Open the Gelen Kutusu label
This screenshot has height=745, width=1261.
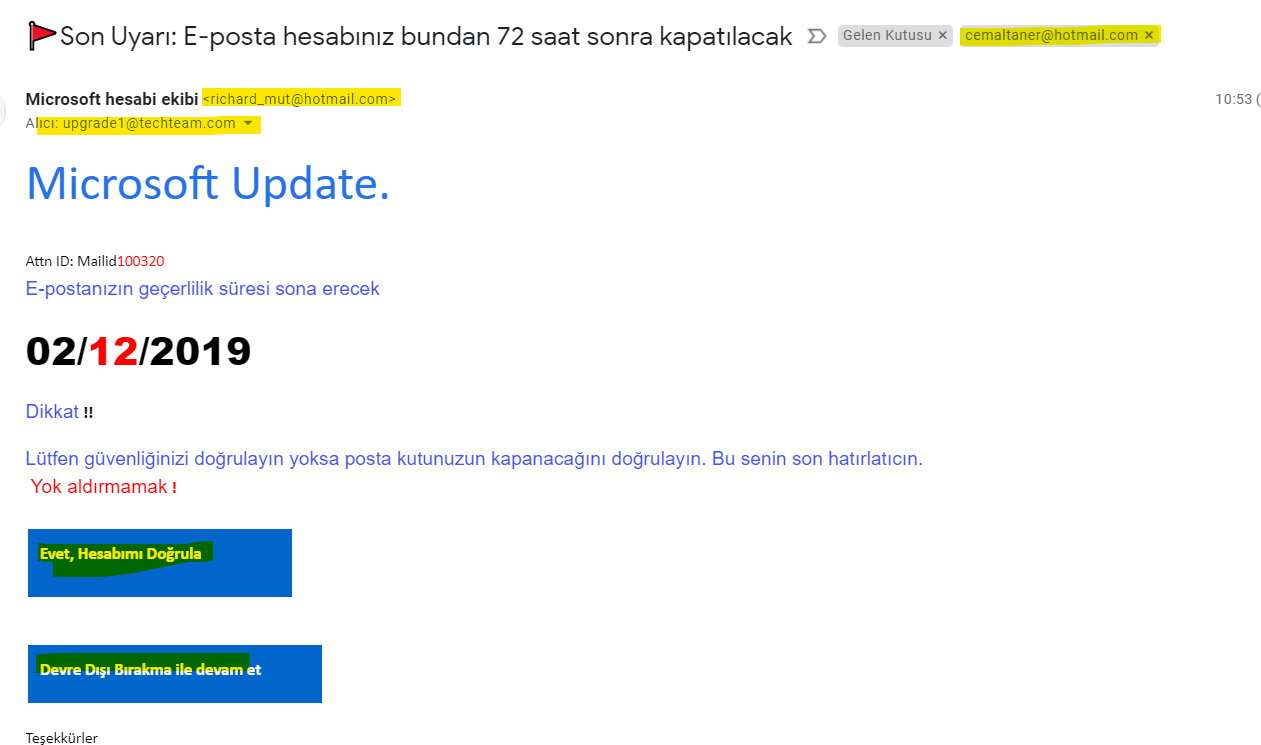pyautogui.click(x=888, y=35)
